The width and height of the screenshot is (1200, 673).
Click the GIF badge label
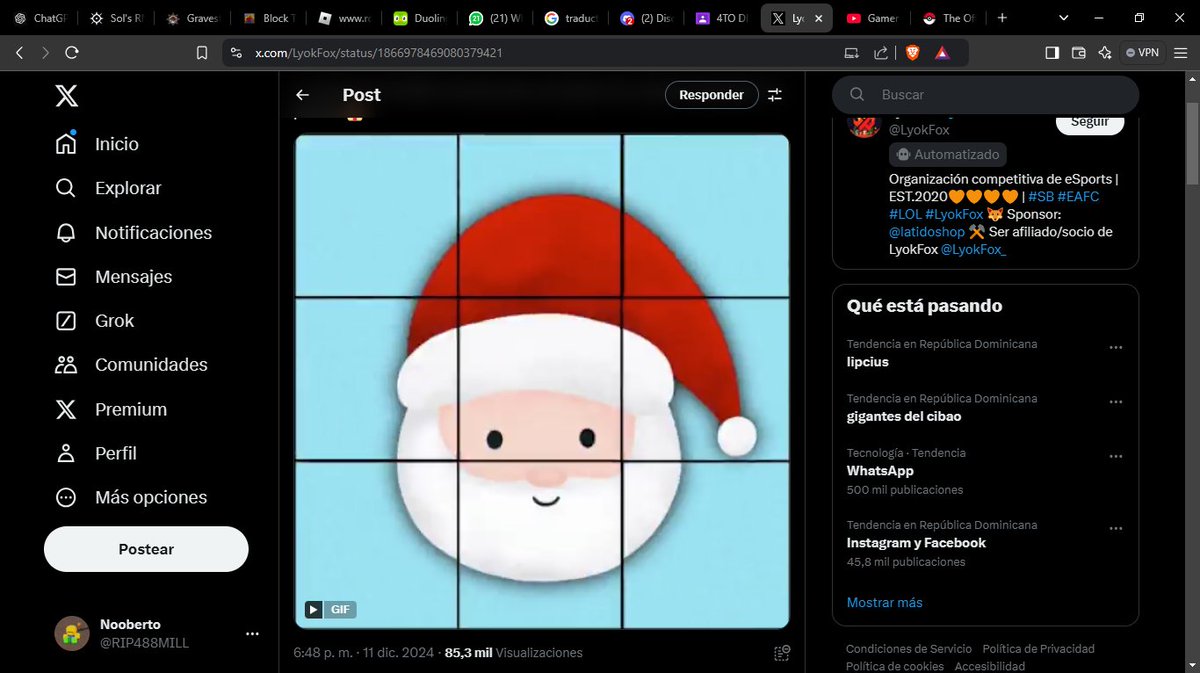[342, 609]
